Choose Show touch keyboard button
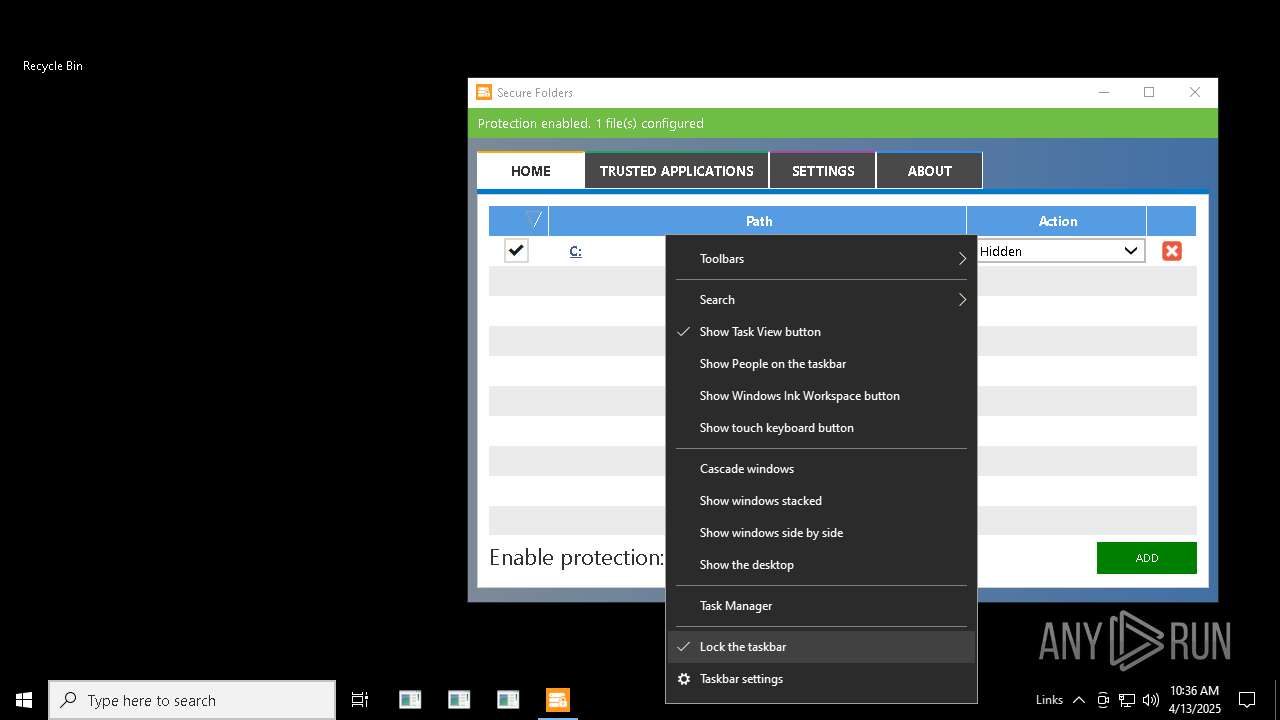The height and width of the screenshot is (720, 1280). (821, 428)
